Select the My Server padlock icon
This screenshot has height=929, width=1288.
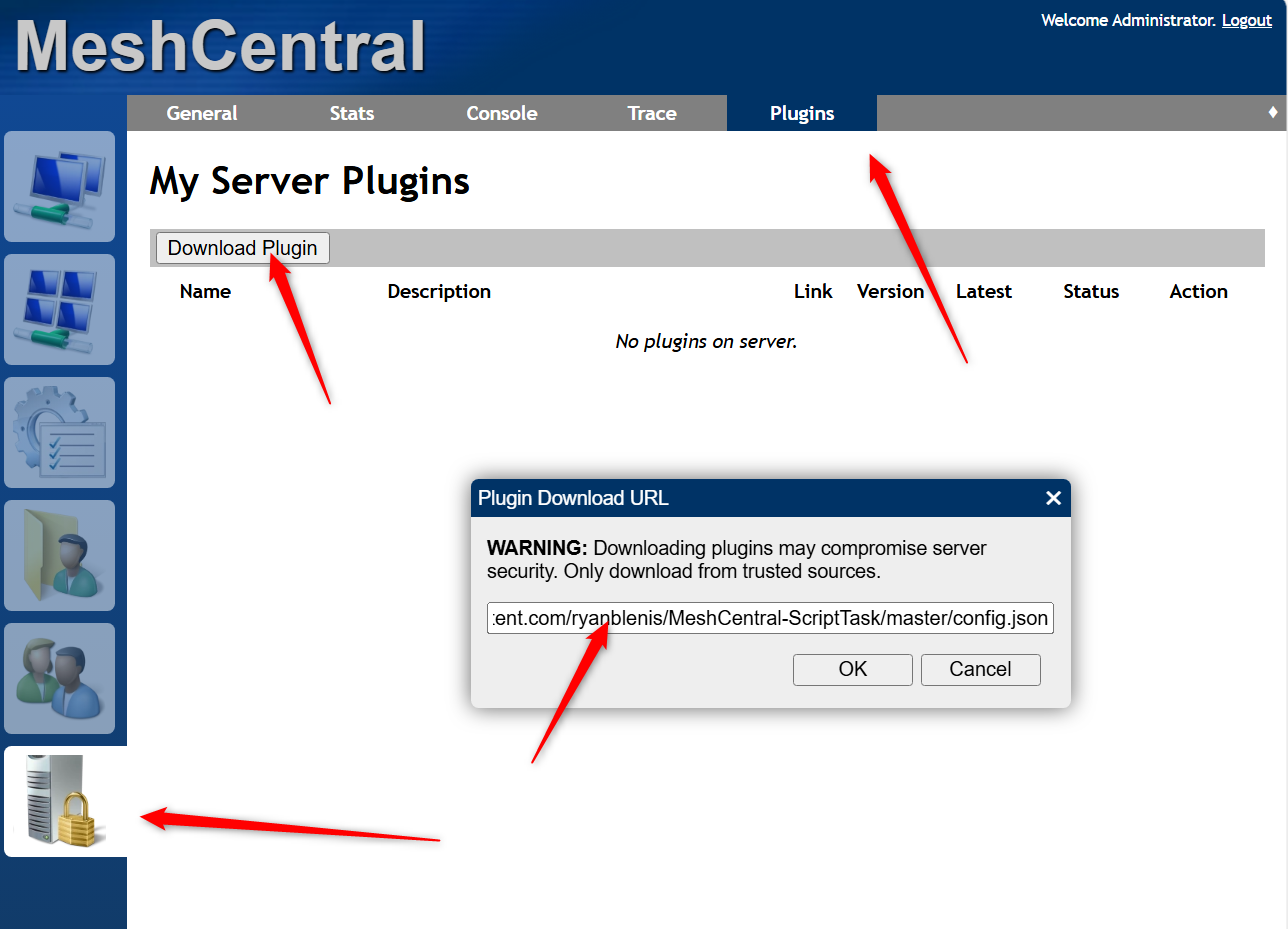pyautogui.click(x=64, y=801)
